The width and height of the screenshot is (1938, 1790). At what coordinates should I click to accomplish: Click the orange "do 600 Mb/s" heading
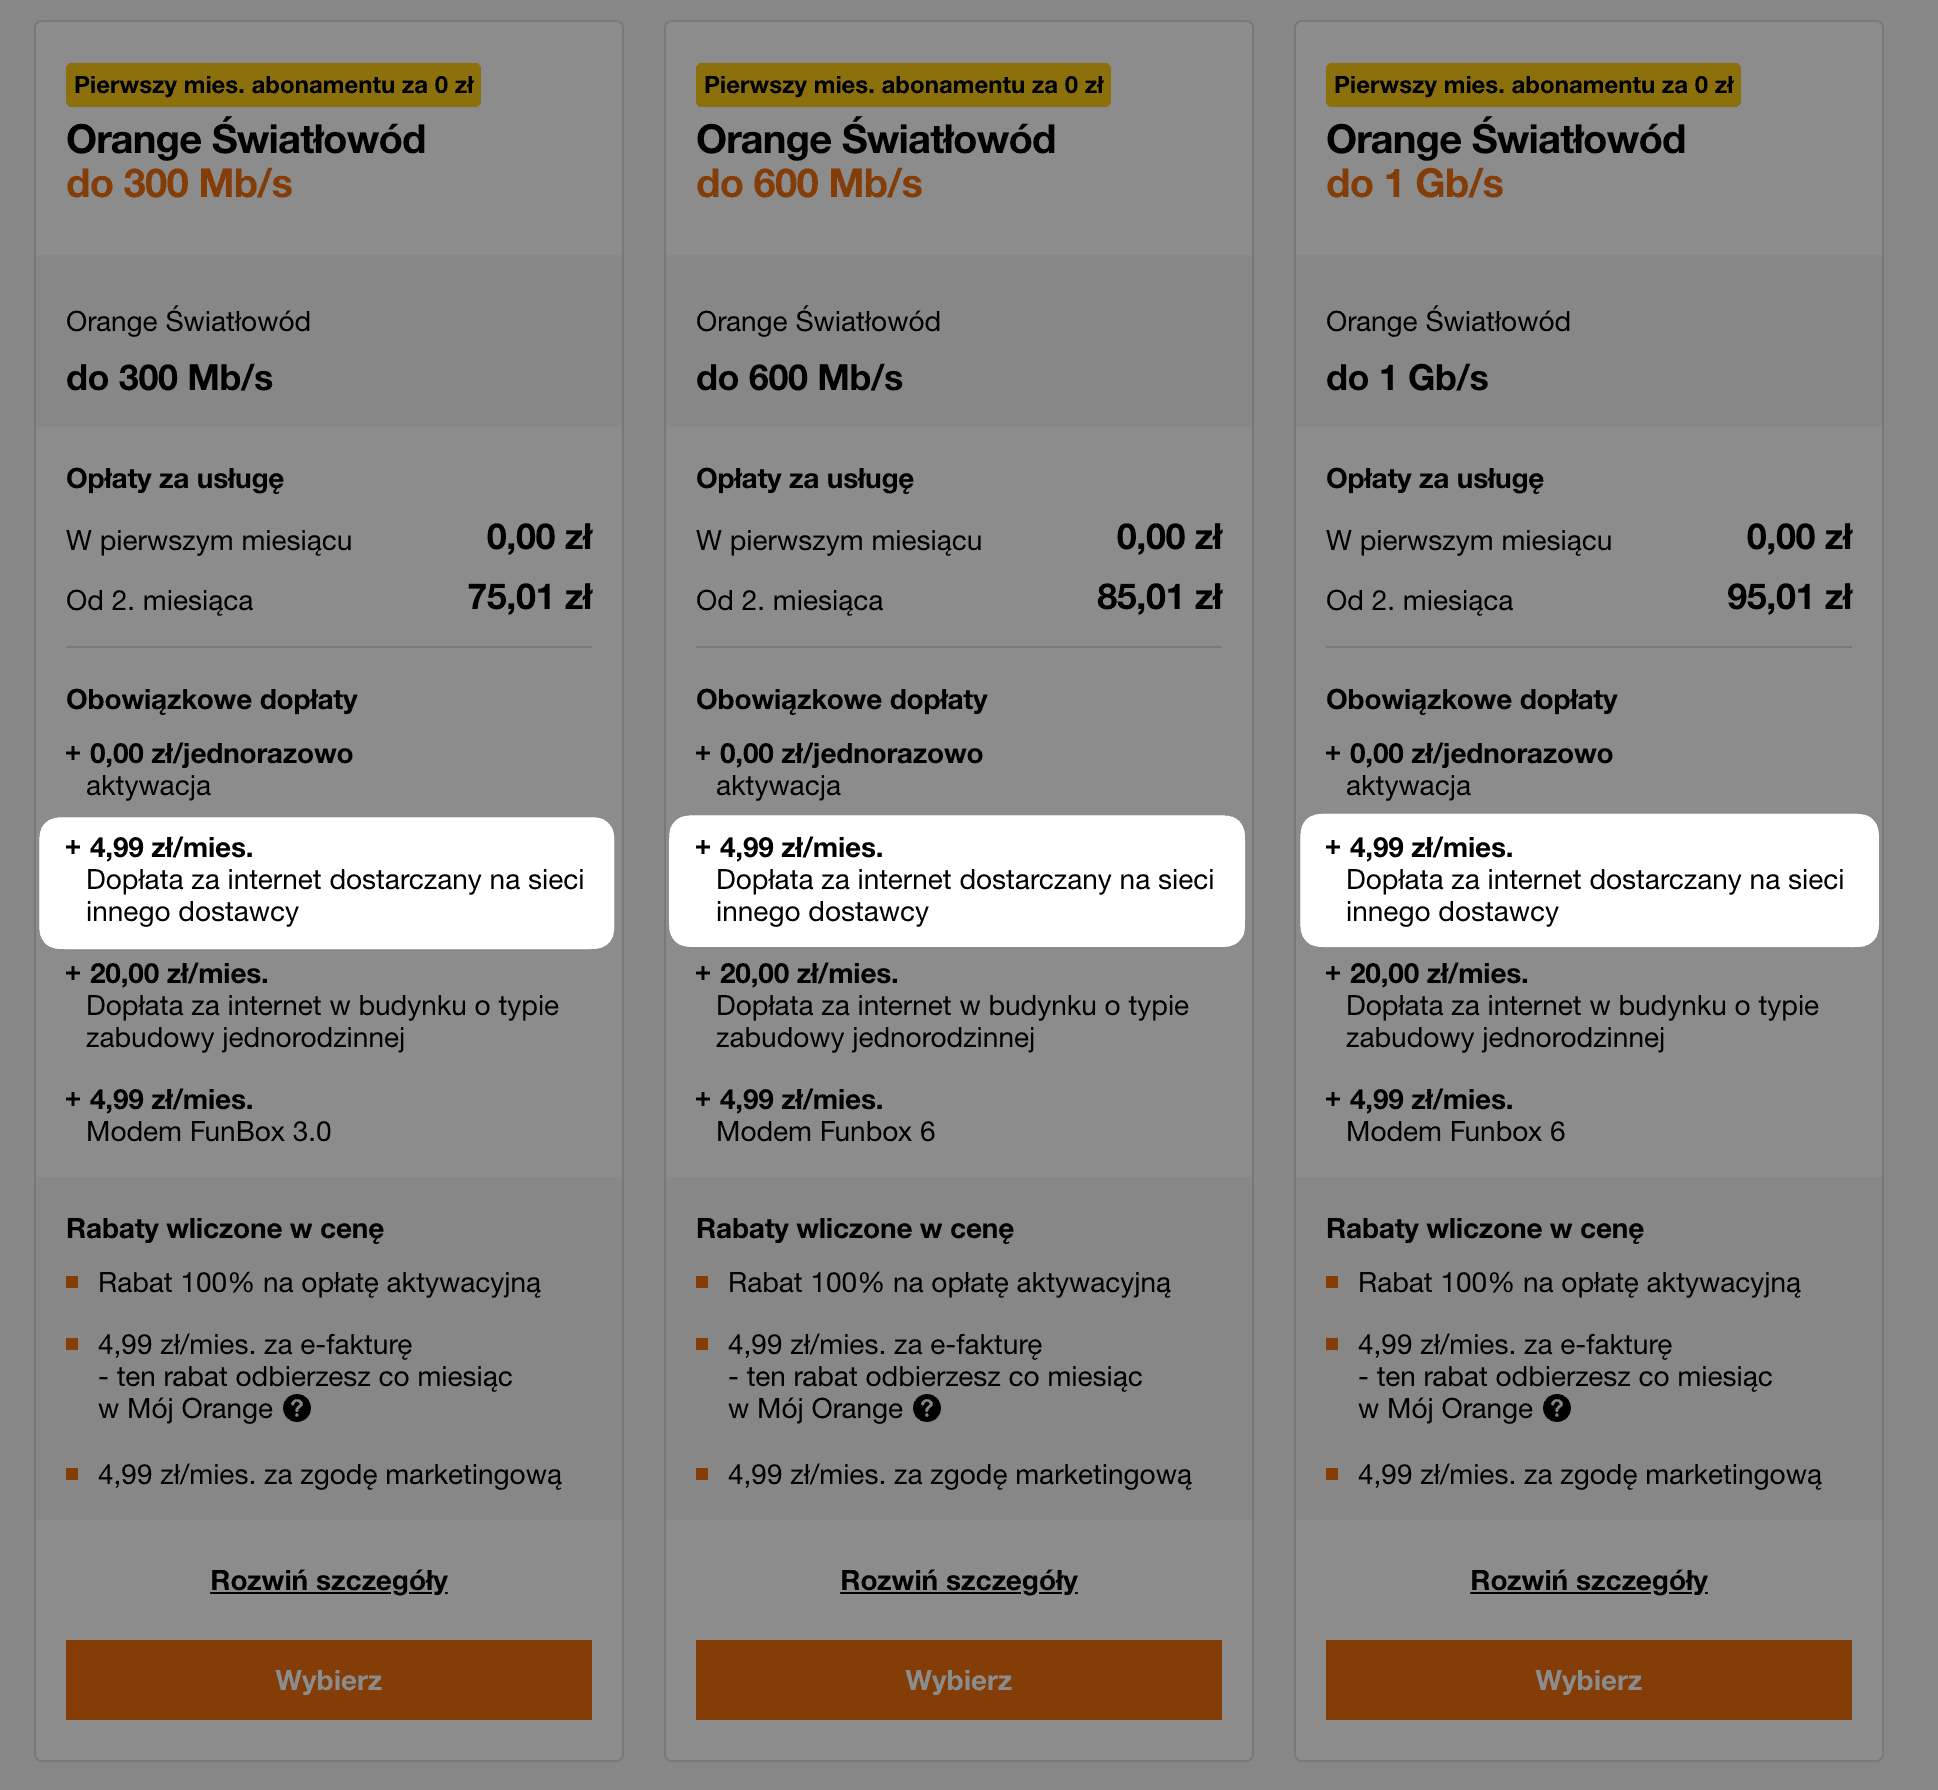(809, 184)
